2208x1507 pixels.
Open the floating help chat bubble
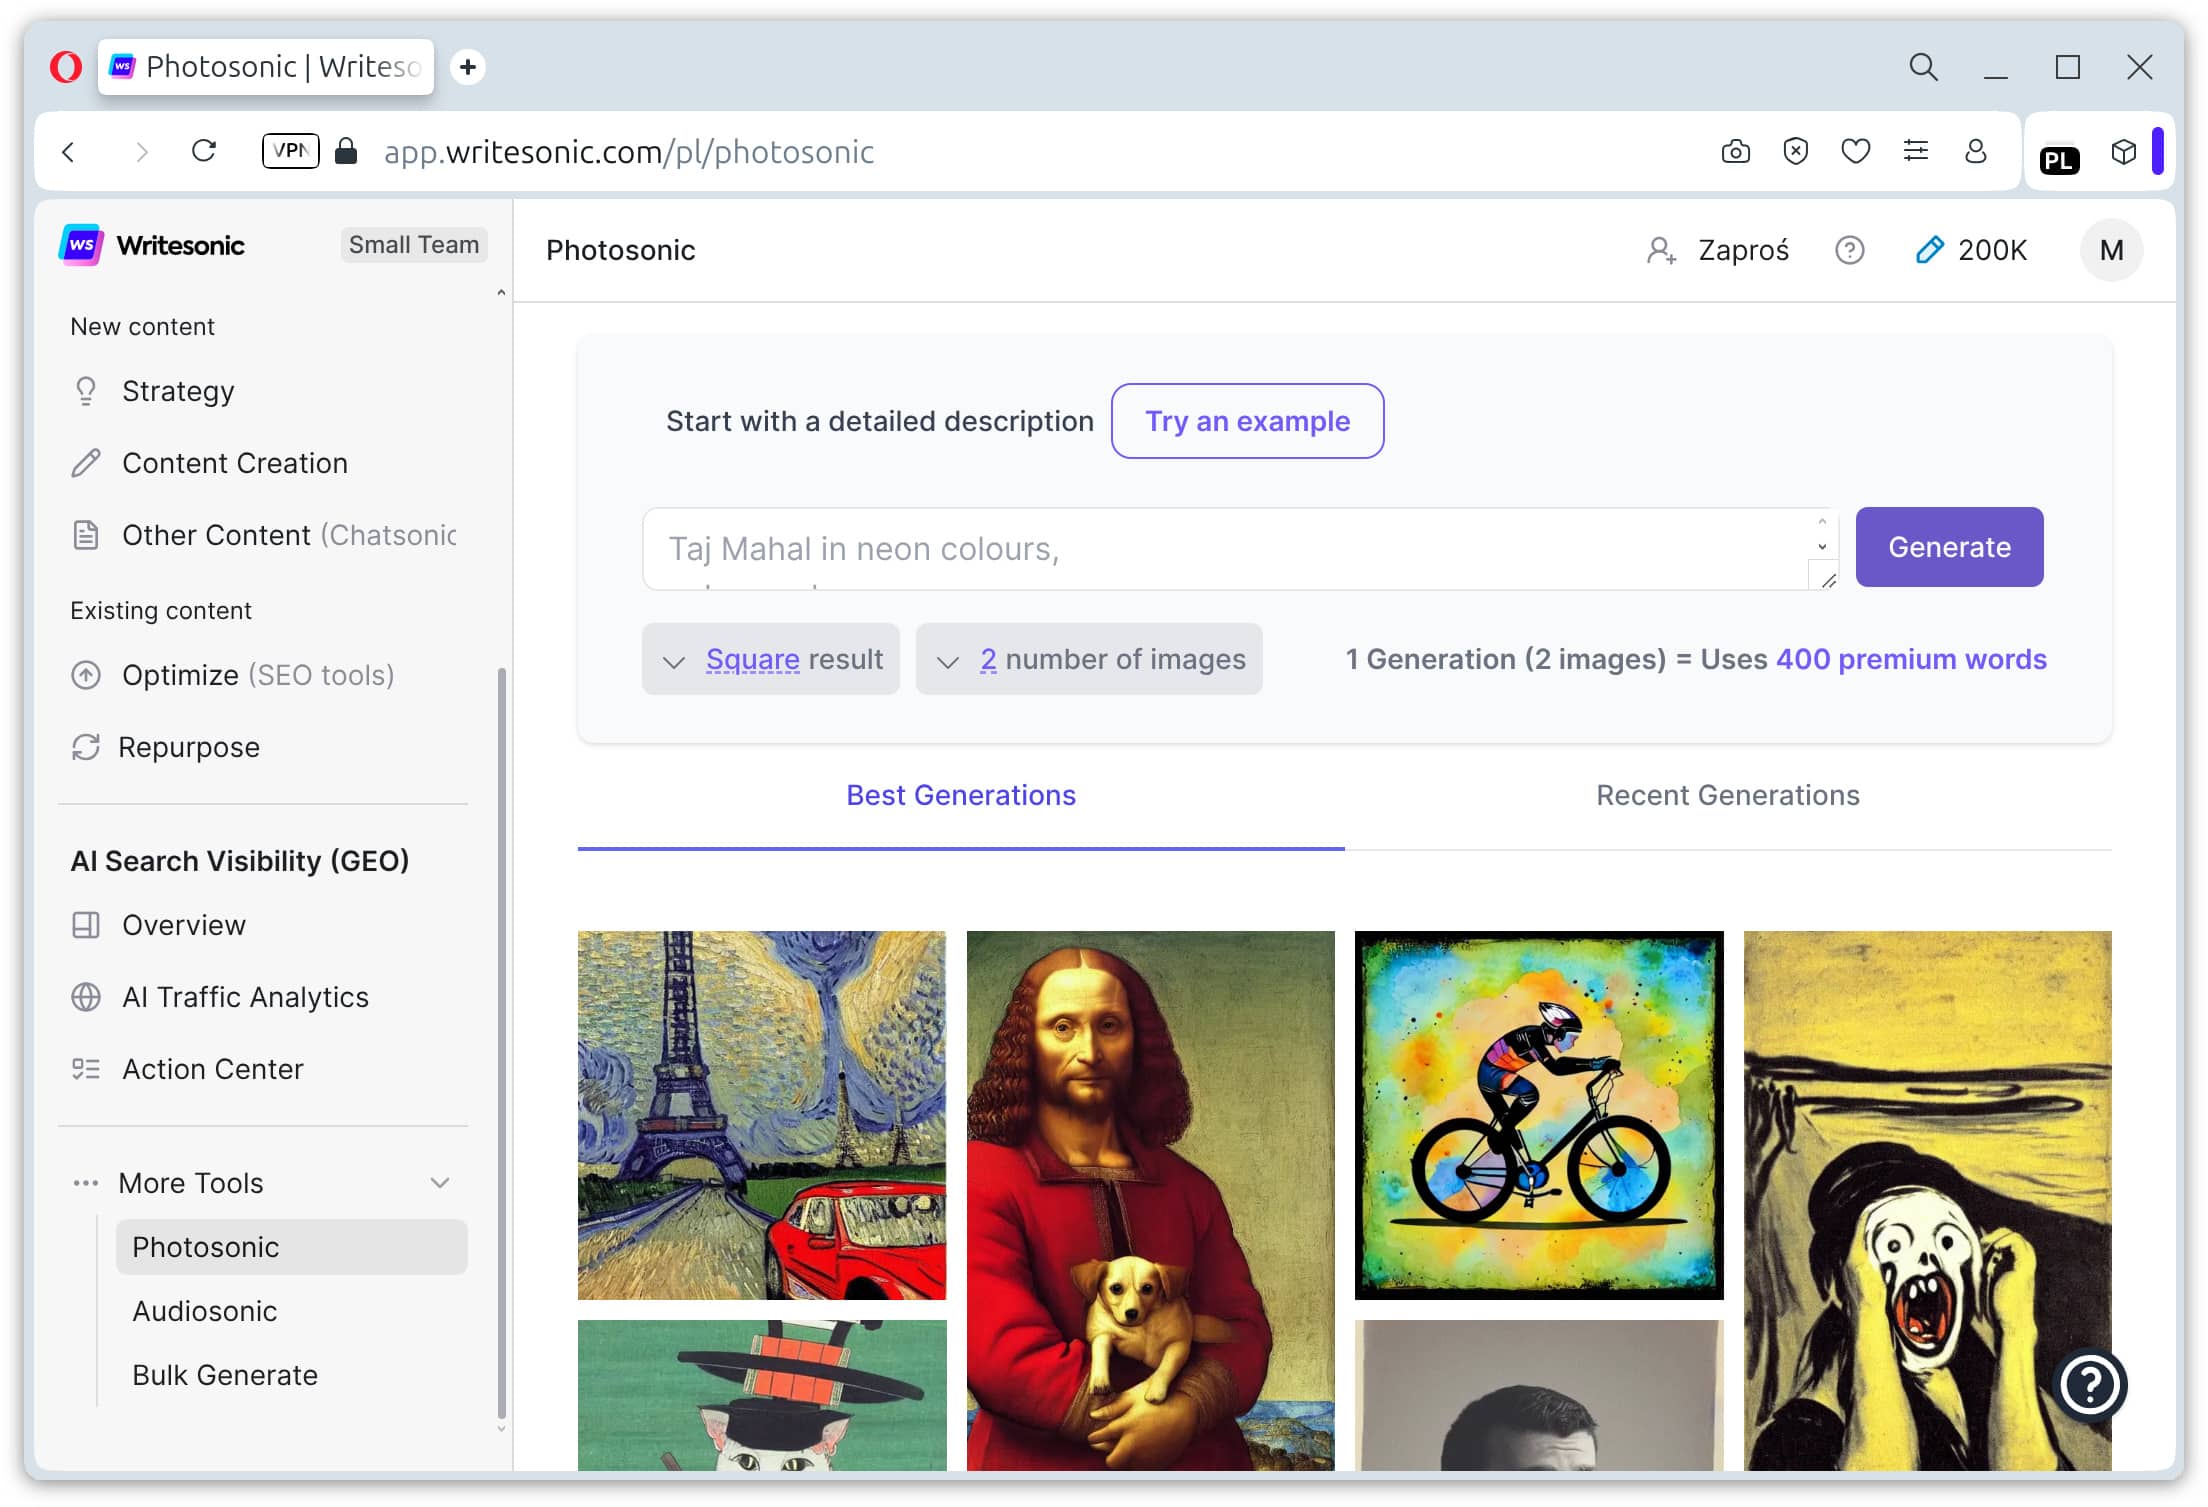[x=2090, y=1385]
